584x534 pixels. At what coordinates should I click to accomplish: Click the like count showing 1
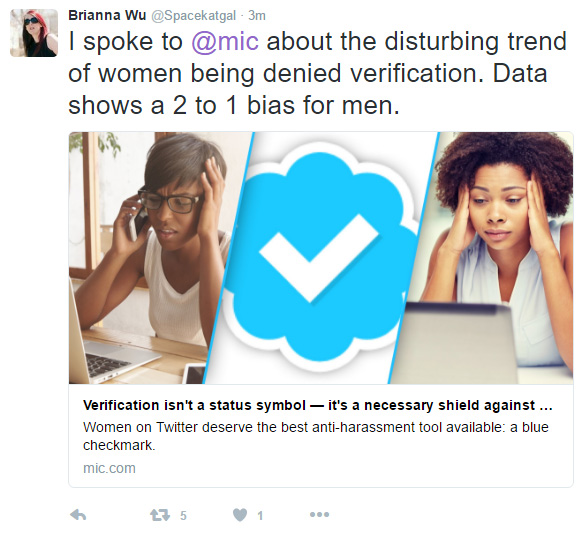pyautogui.click(x=260, y=516)
